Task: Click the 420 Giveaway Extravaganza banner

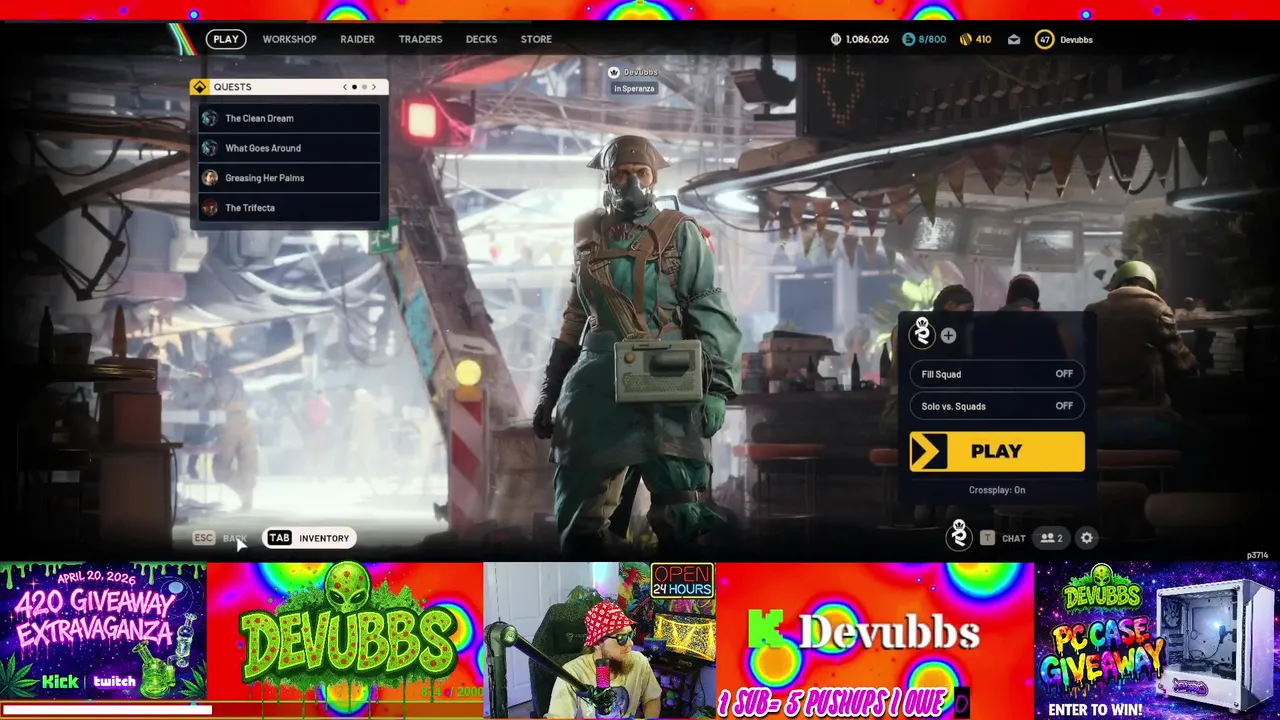Action: click(x=103, y=630)
